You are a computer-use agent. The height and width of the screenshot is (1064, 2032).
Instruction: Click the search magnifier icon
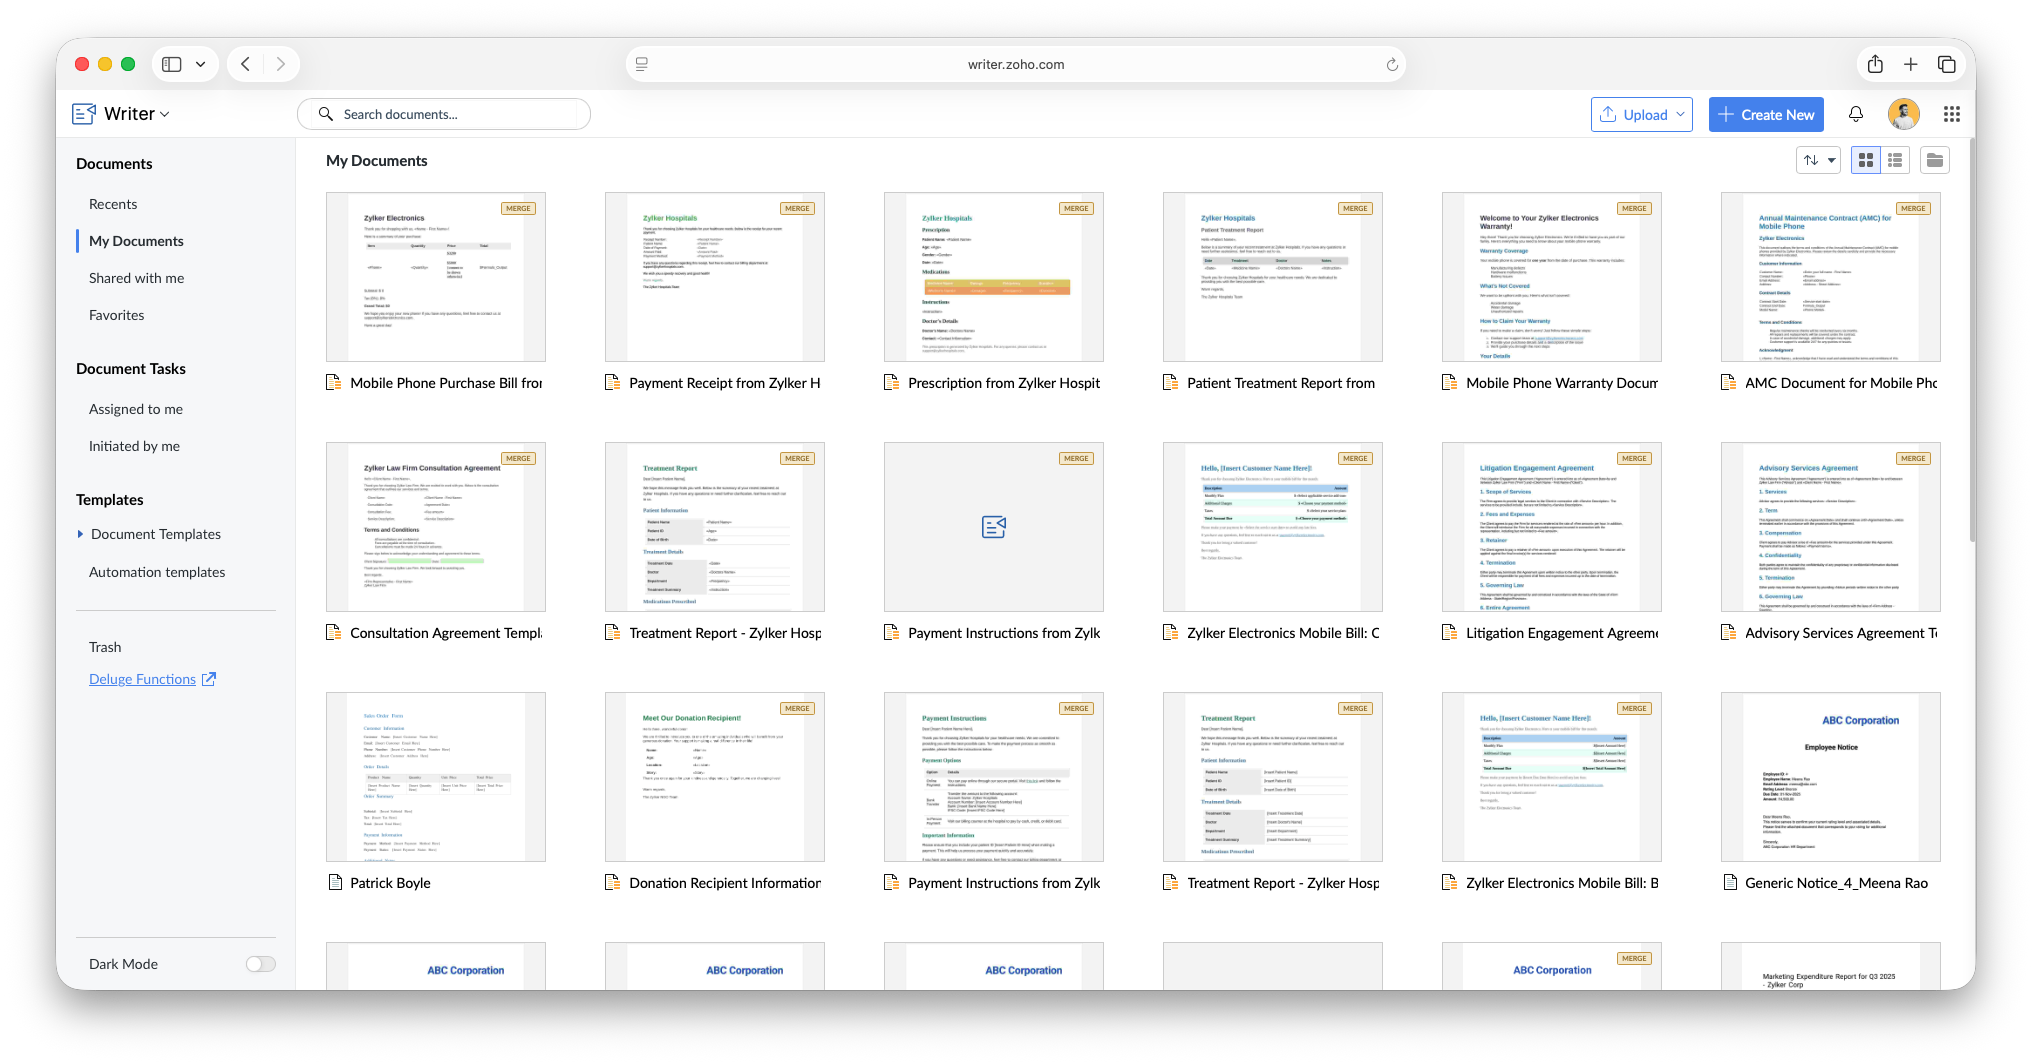pos(326,114)
